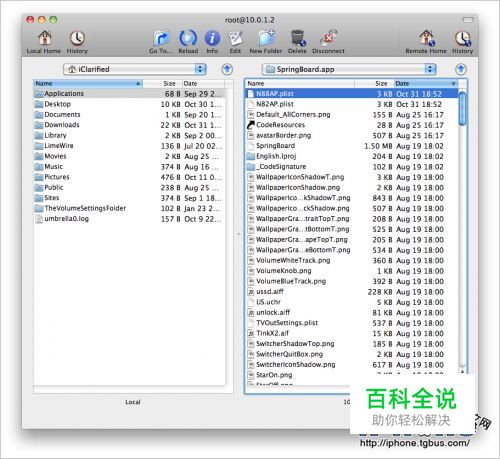The height and width of the screenshot is (459, 500).
Task: Select the LimeWire folder
Action: (129, 146)
